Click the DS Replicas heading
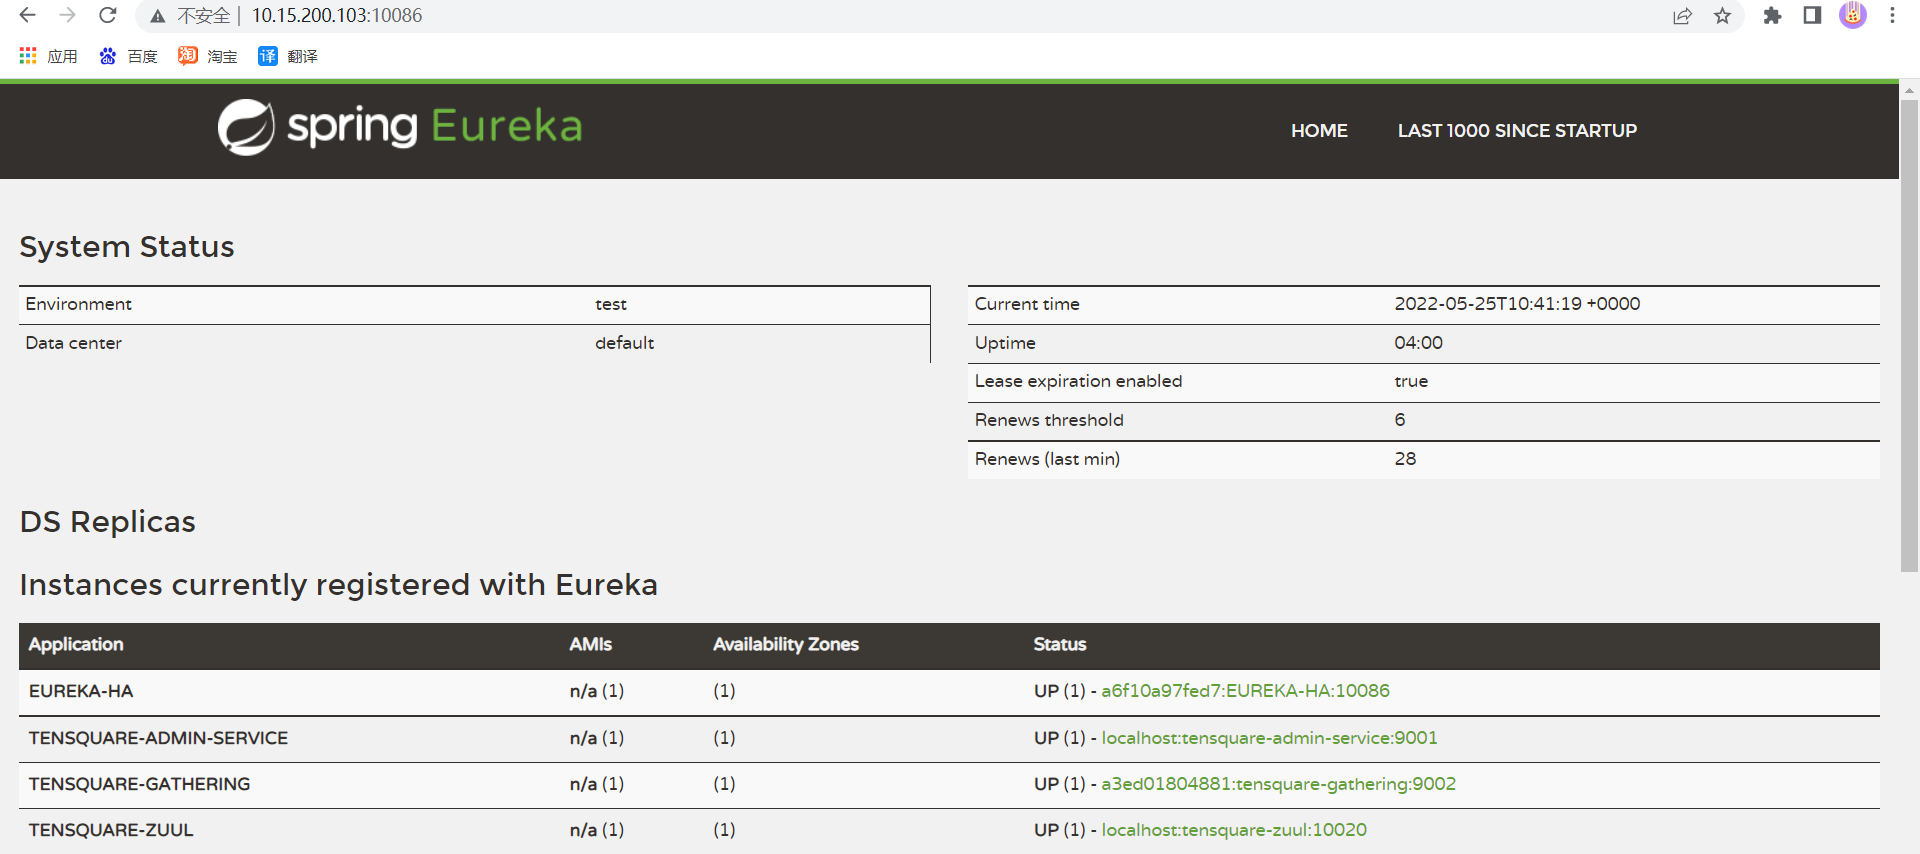 pyautogui.click(x=108, y=522)
